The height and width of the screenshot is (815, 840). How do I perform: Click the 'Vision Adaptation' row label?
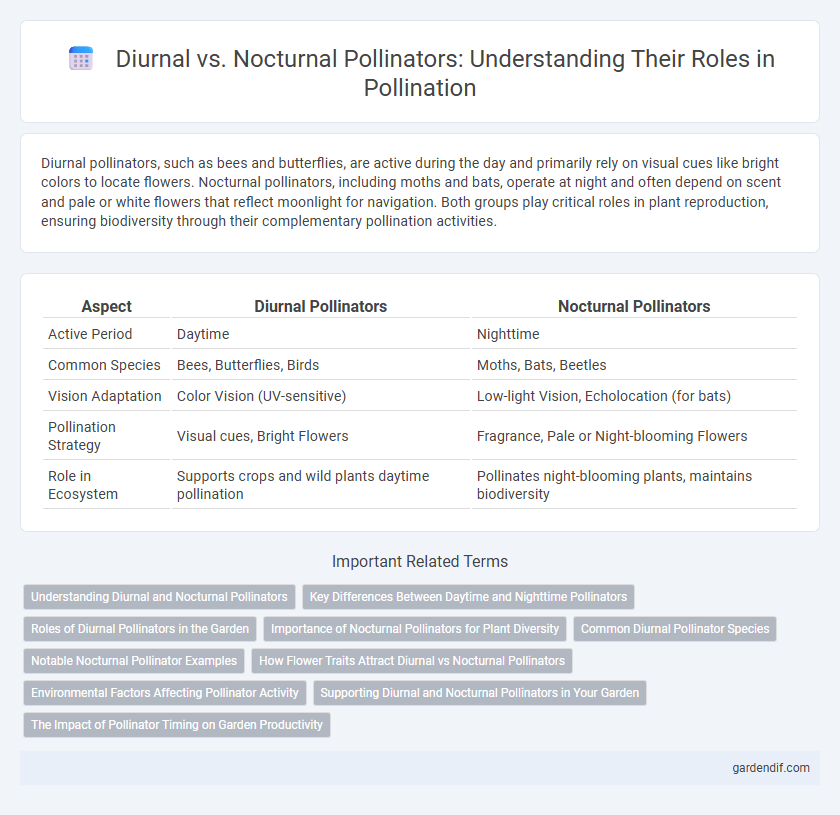click(106, 396)
